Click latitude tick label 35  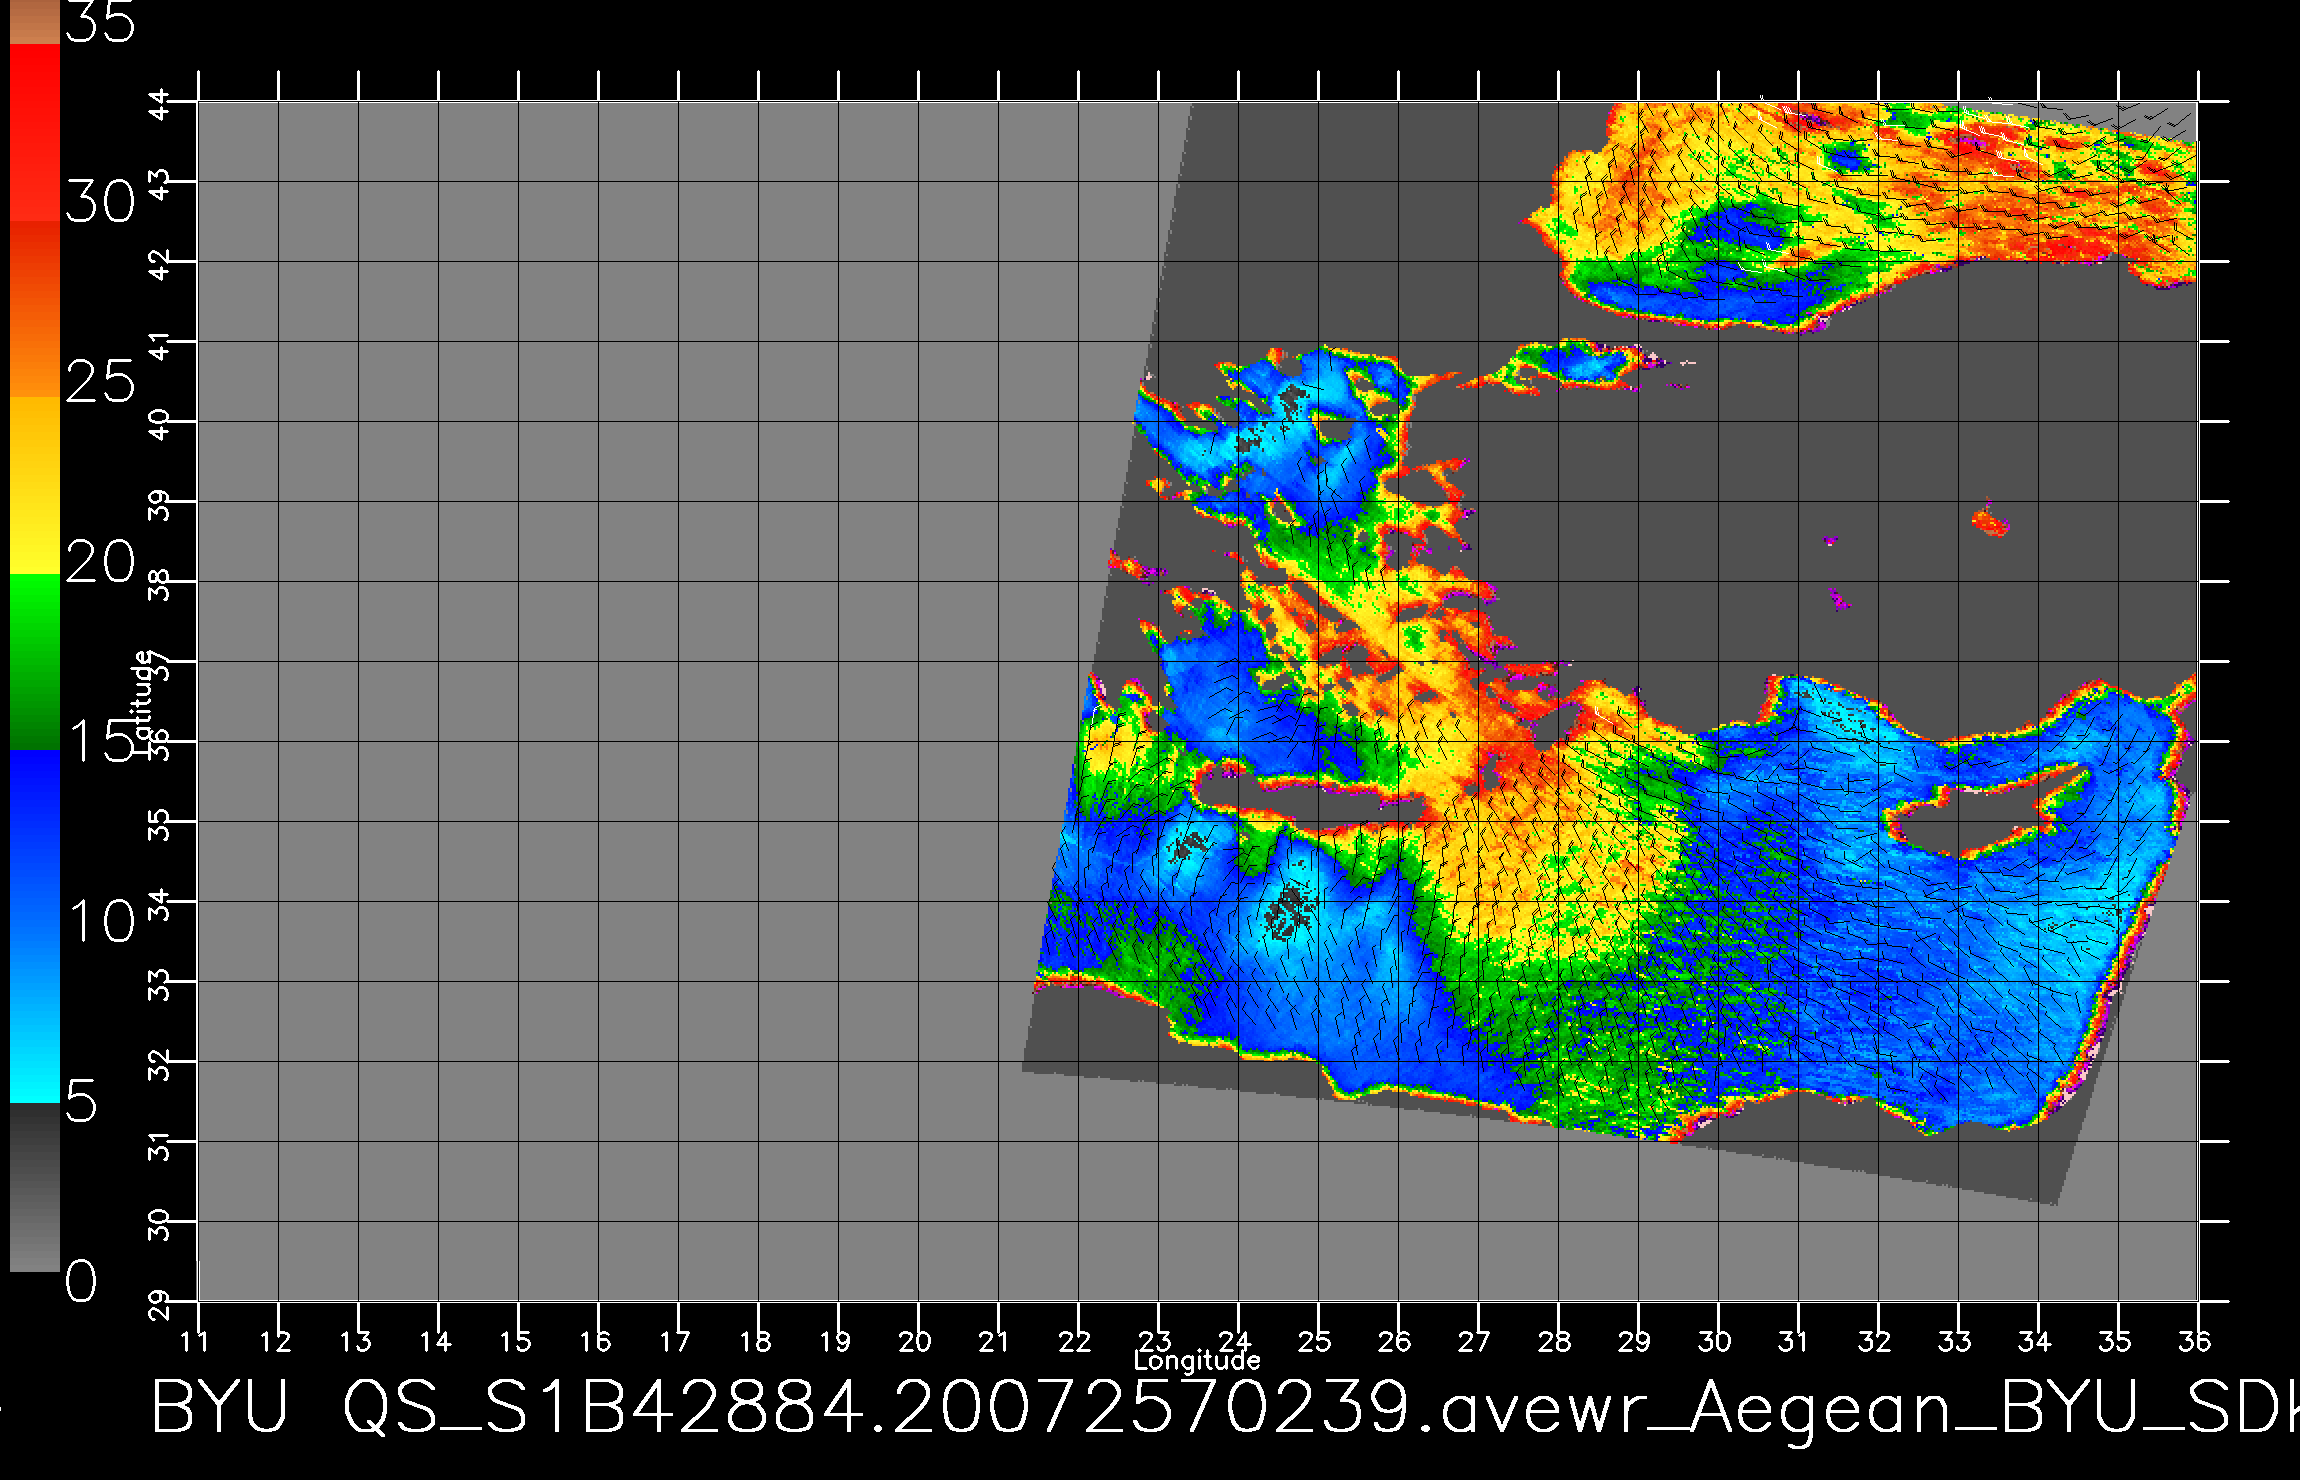click(160, 825)
